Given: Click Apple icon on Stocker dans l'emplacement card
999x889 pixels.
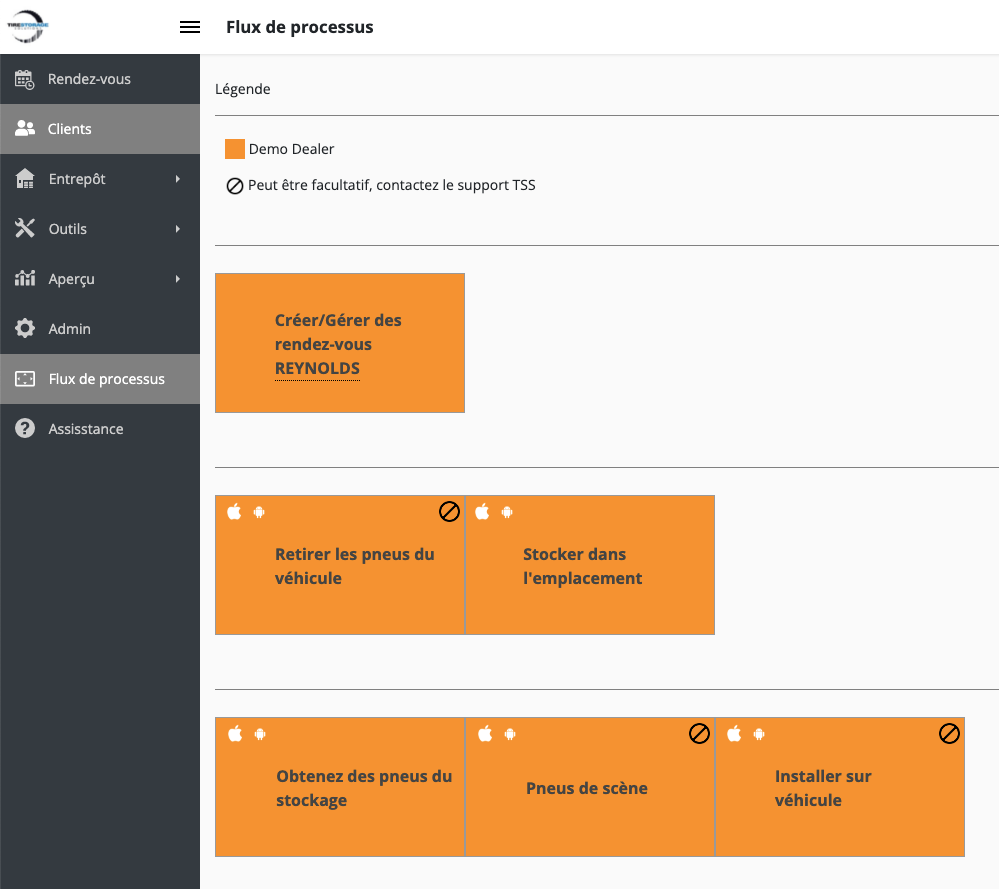Looking at the screenshot, I should (x=482, y=512).
